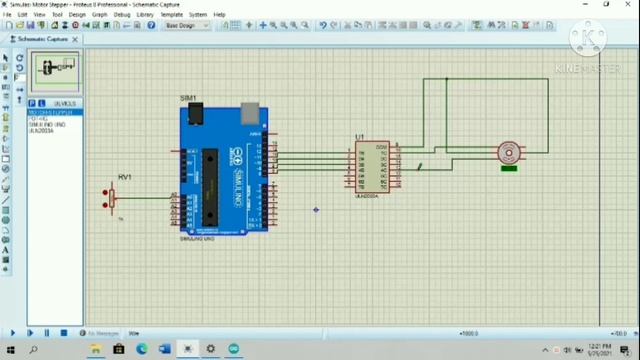Click the stepper motor component

(x=509, y=153)
